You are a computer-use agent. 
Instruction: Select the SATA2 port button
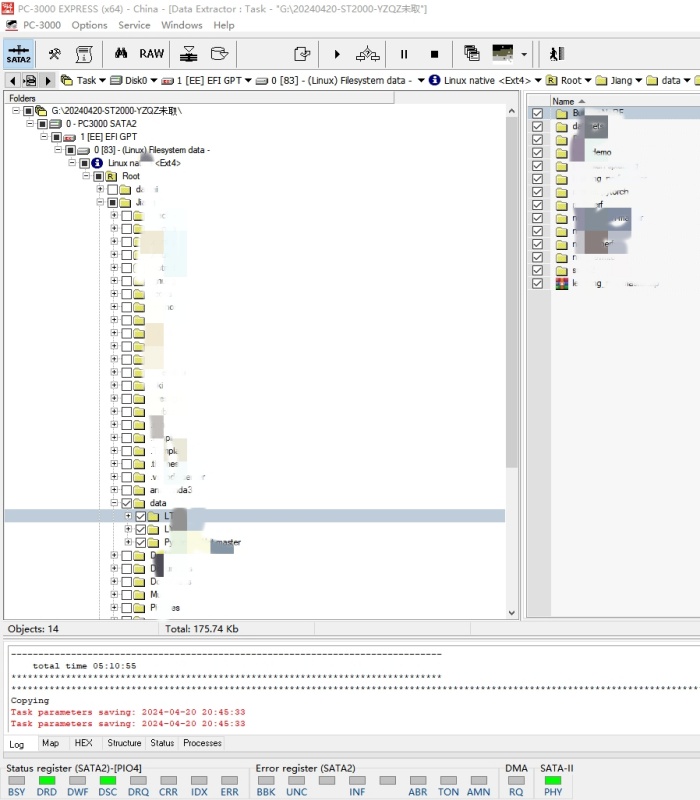click(x=19, y=54)
